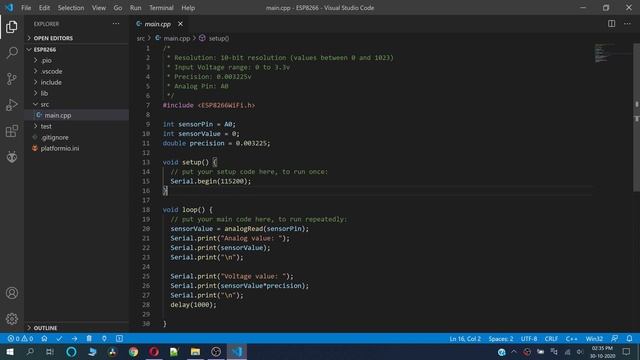Collapse the ESP8266 project folder section
The width and height of the screenshot is (640, 360).
tap(77, 49)
